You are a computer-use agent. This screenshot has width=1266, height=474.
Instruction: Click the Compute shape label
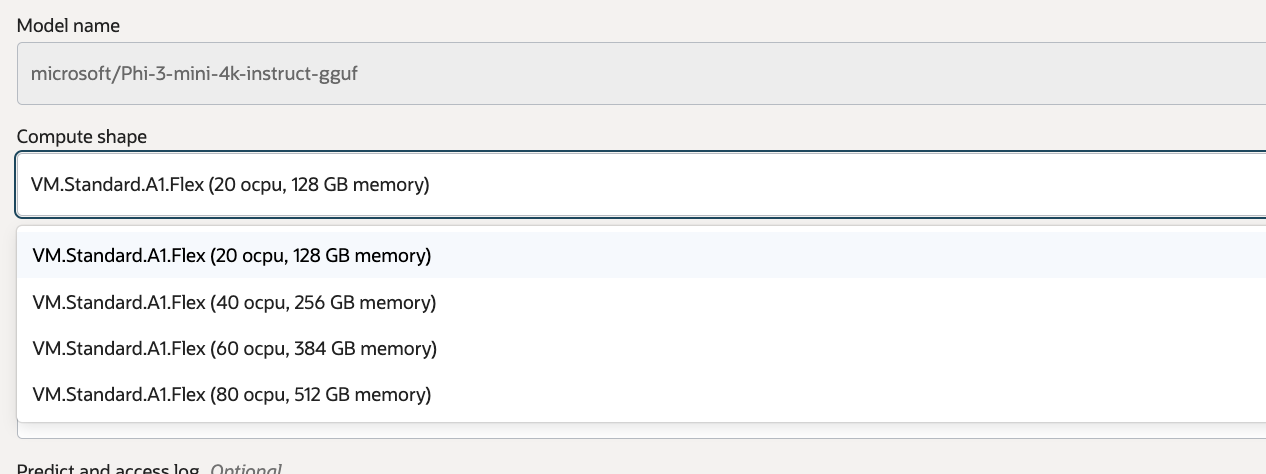point(82,136)
